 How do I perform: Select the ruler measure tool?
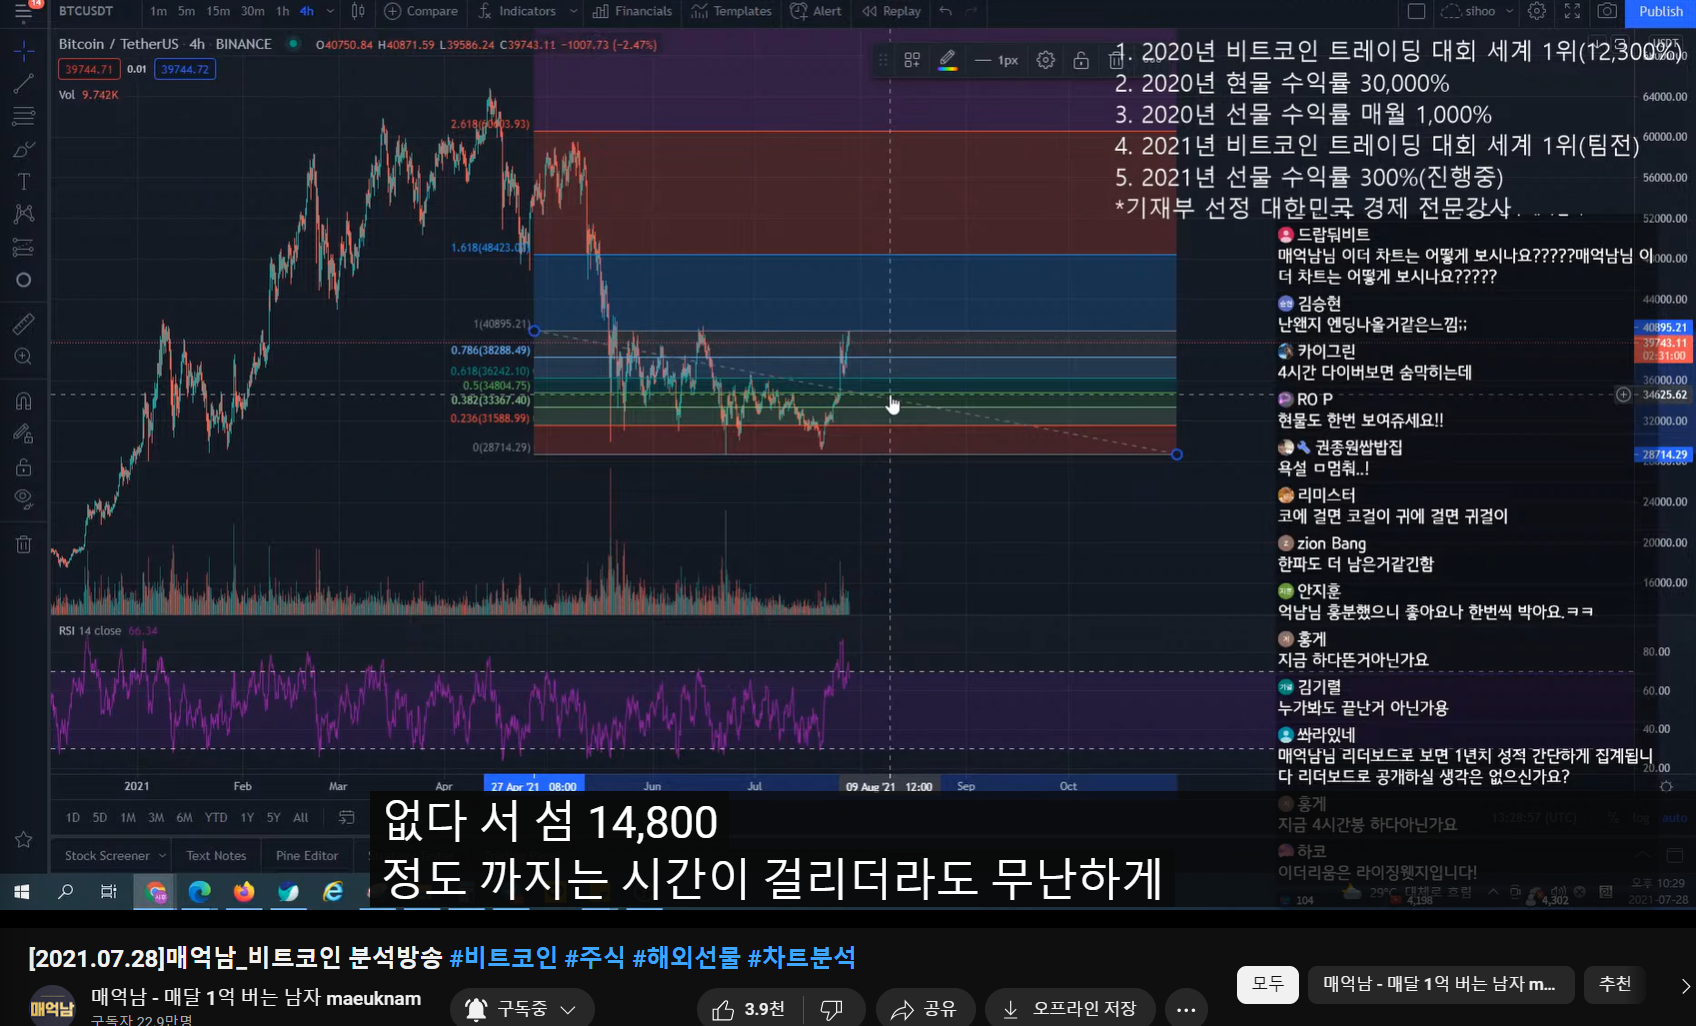(24, 323)
